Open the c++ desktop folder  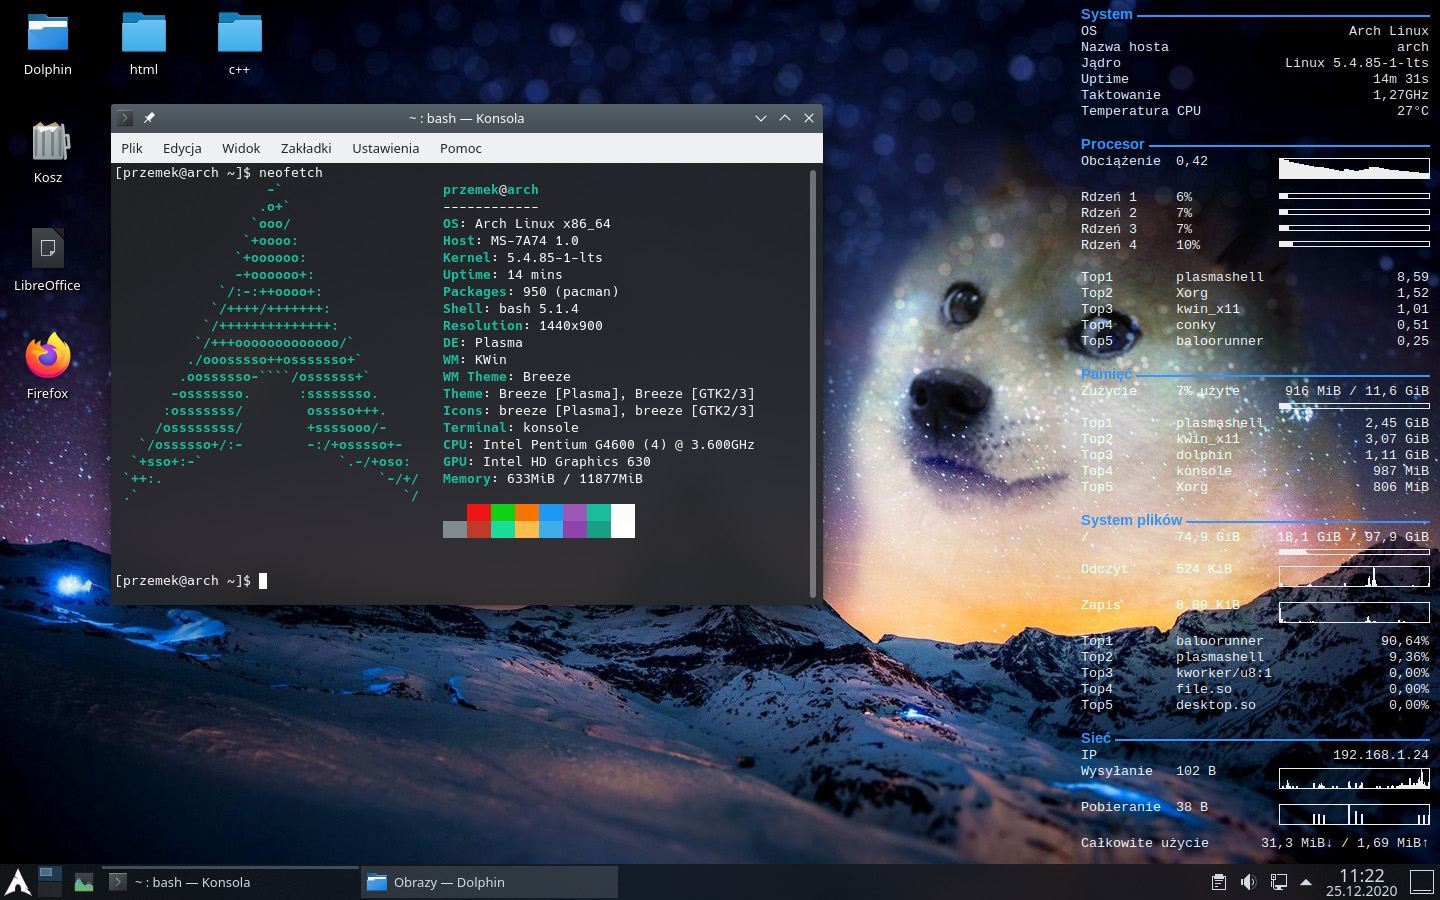click(x=239, y=35)
